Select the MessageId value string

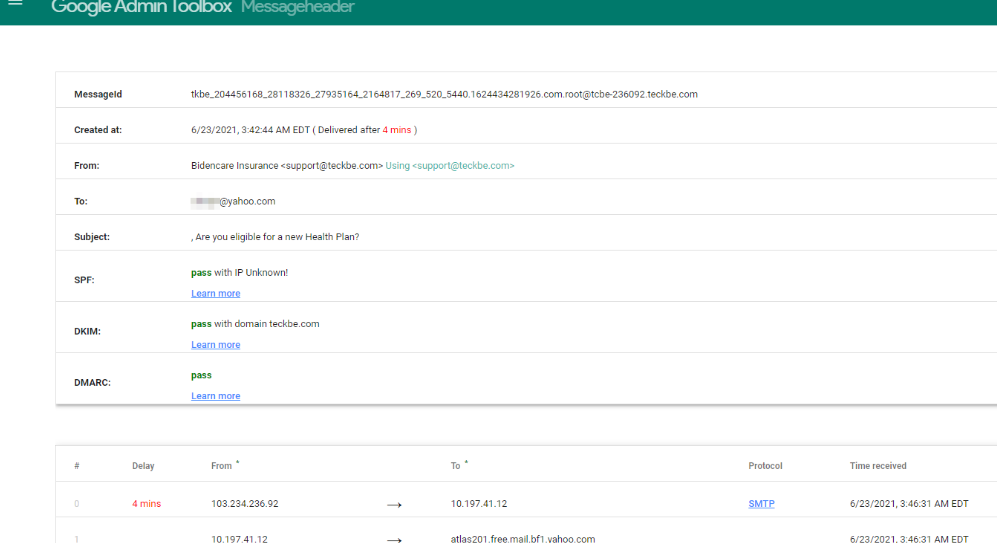click(444, 94)
